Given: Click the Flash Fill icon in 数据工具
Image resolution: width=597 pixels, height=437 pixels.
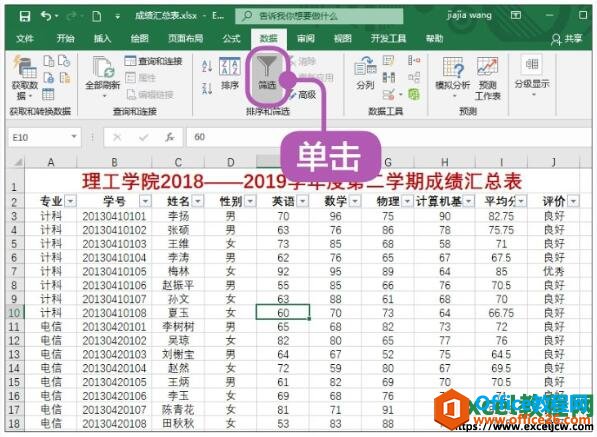Looking at the screenshot, I should [x=389, y=61].
